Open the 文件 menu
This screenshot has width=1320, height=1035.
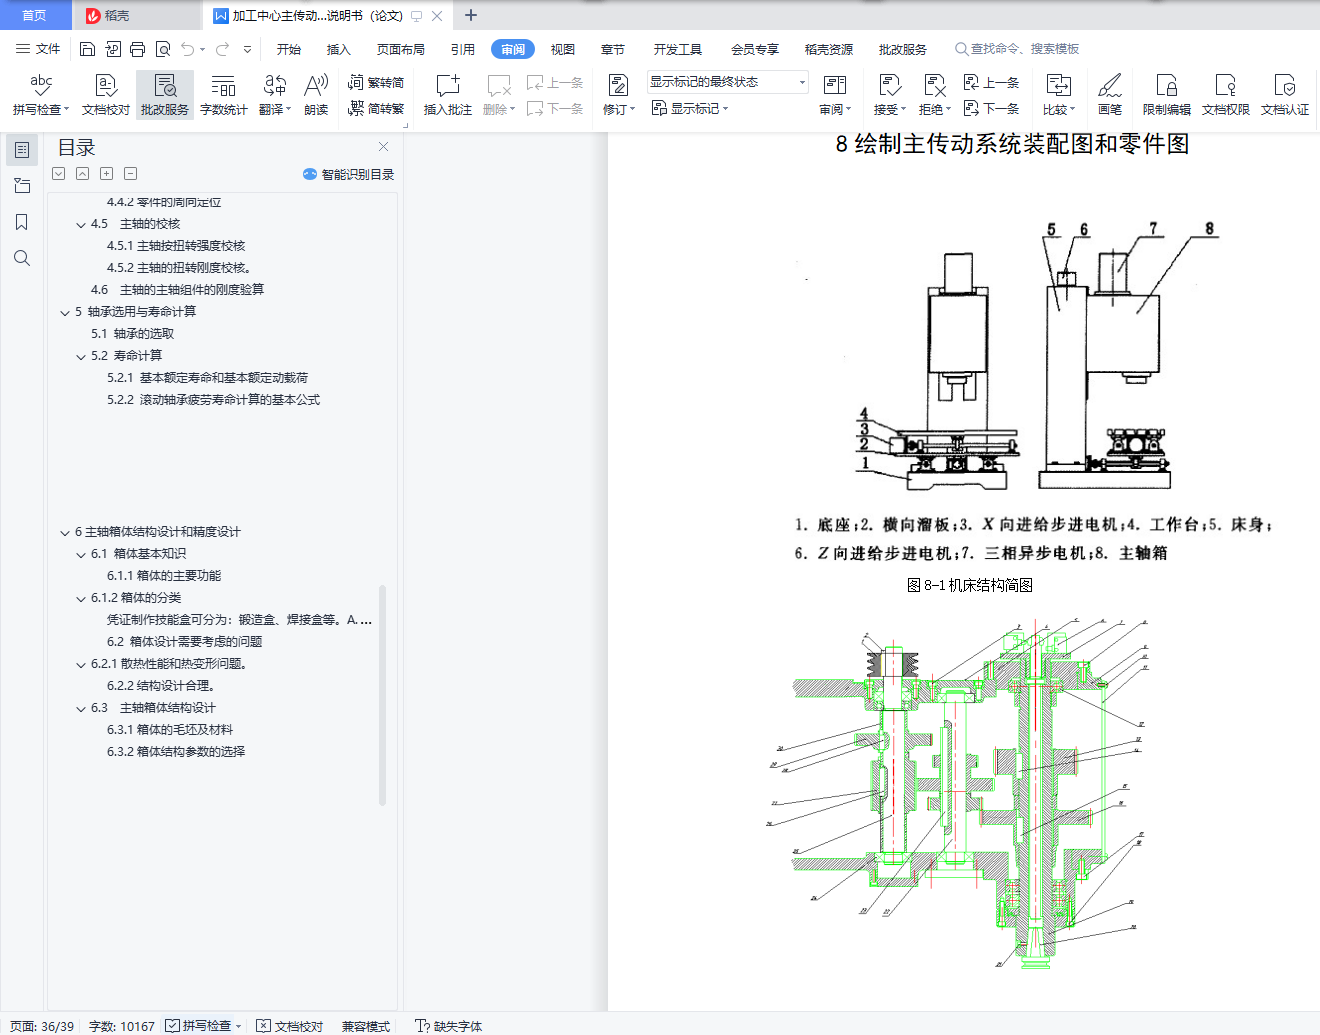38,49
